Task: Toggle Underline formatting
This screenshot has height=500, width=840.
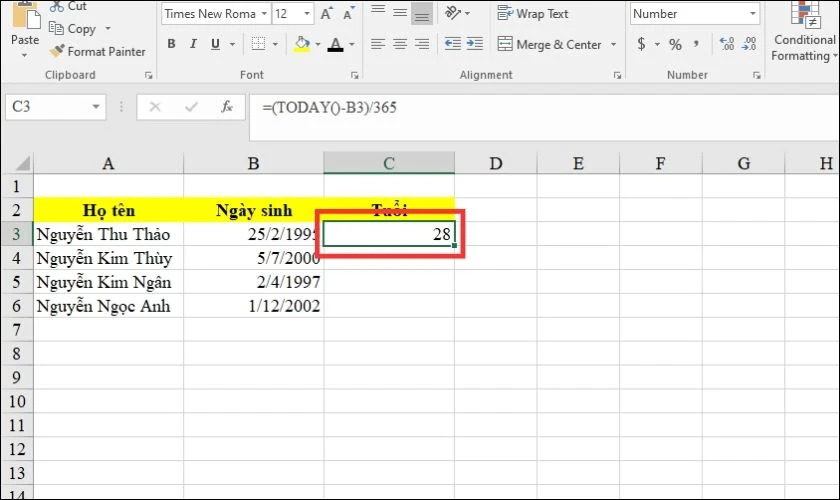Action: [215, 44]
